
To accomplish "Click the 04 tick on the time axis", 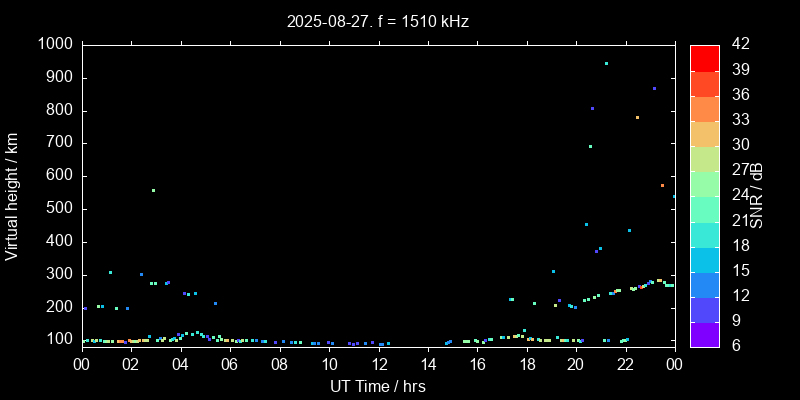I will (x=180, y=365).
